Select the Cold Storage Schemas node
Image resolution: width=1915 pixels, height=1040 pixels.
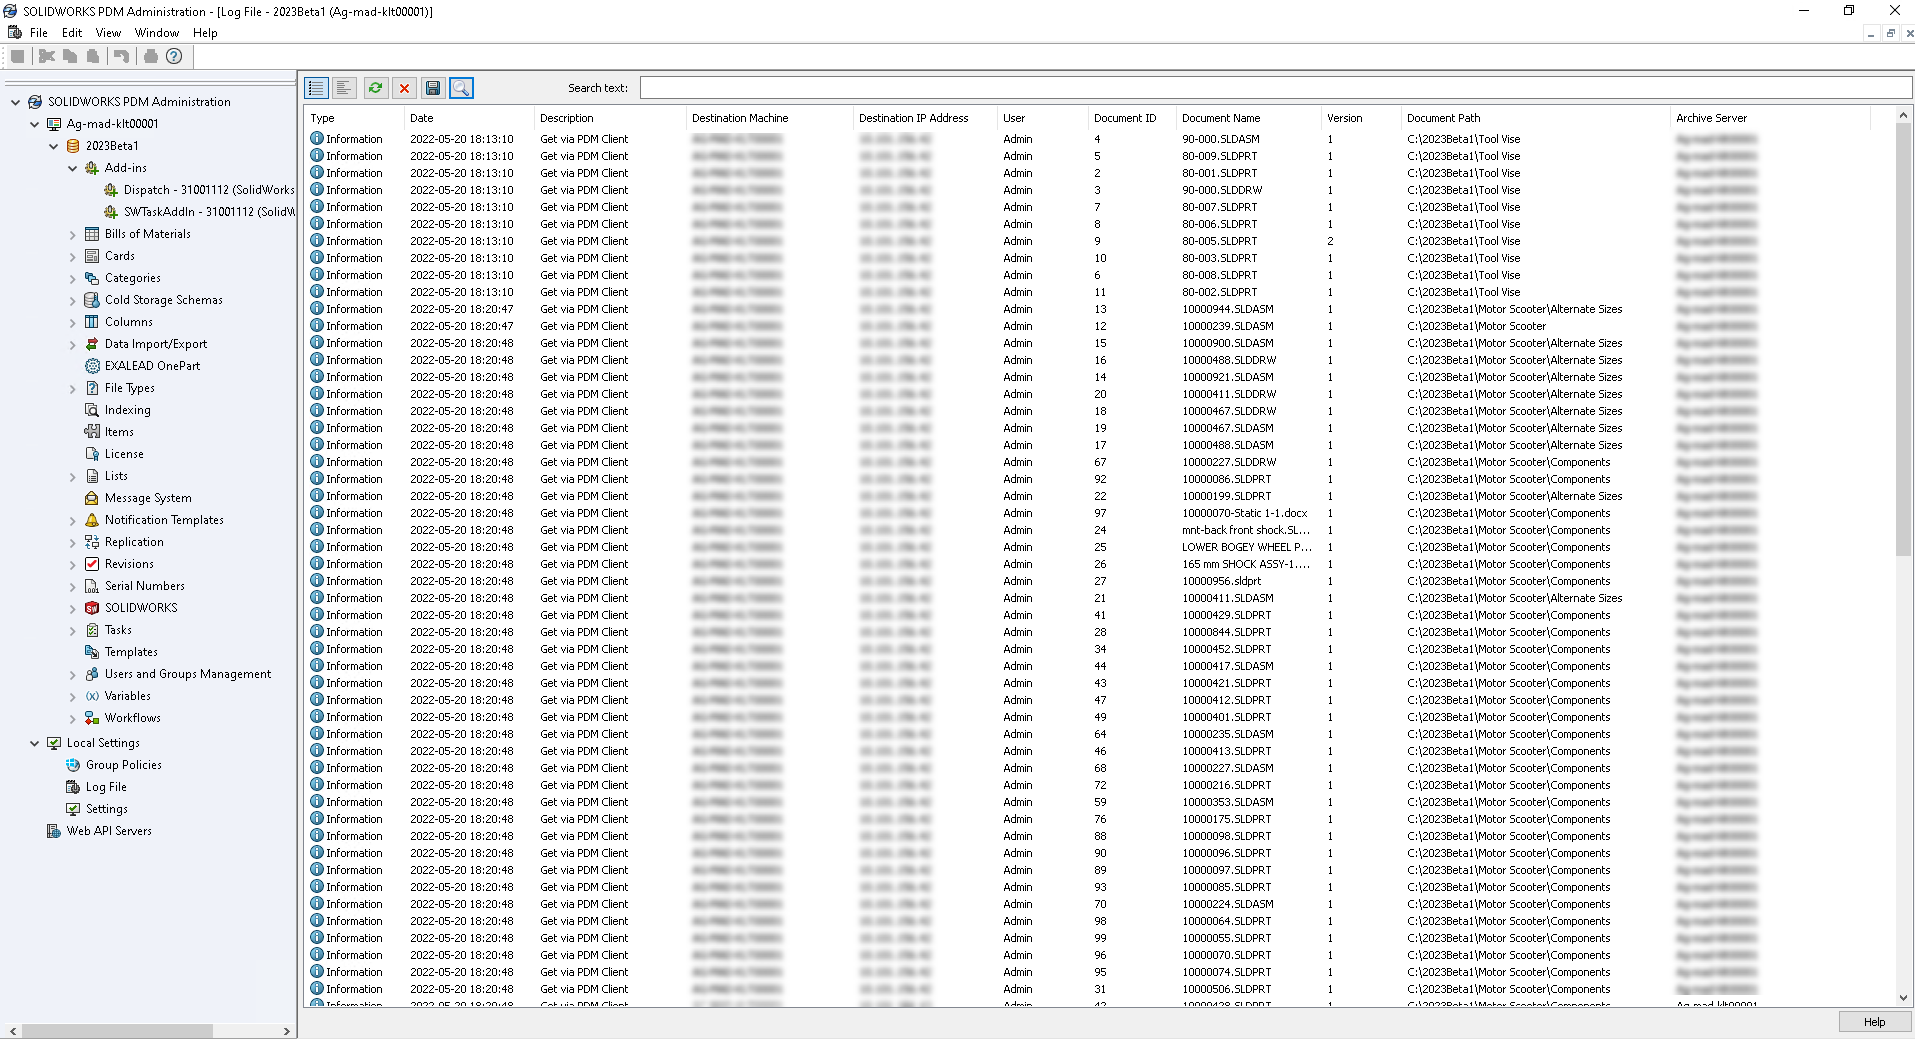(164, 299)
